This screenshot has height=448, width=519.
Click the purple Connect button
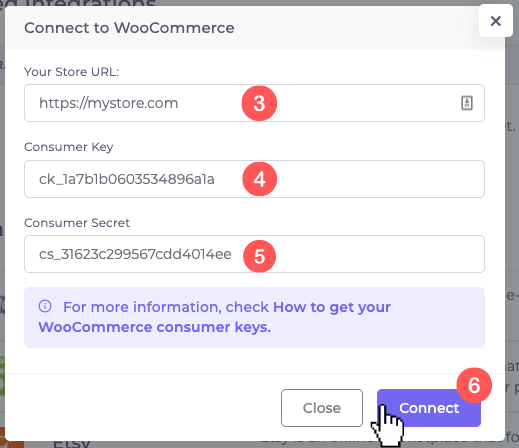[429, 408]
